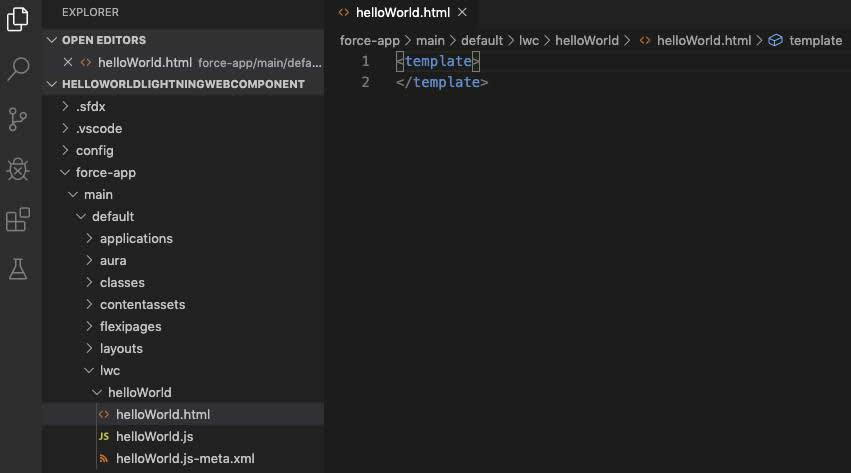Click default in the breadcrumb
The width and height of the screenshot is (851, 473).
482,41
